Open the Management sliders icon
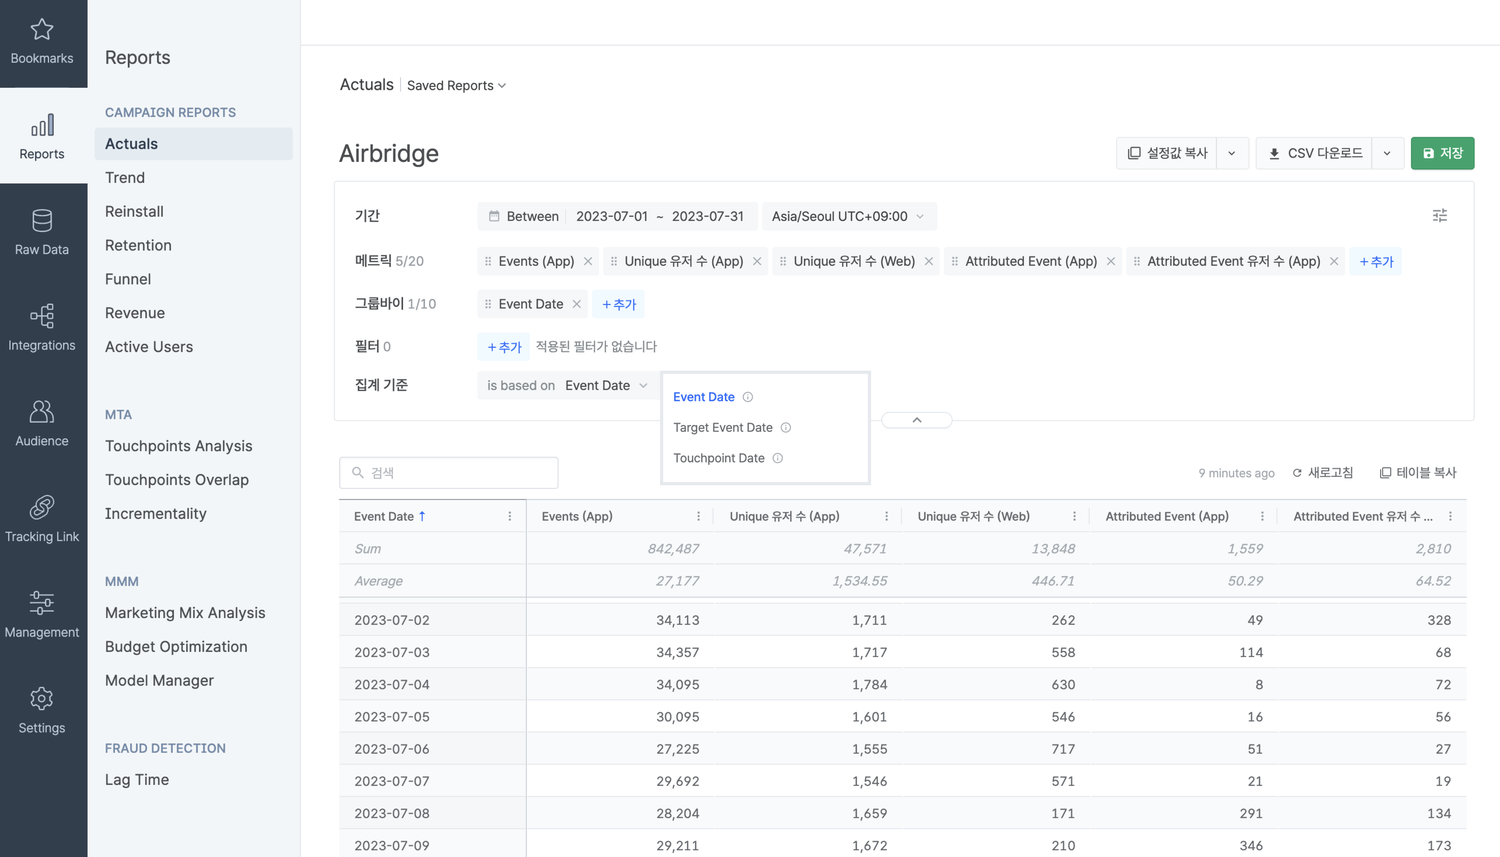Viewport: 1500px width, 857px height. [42, 603]
